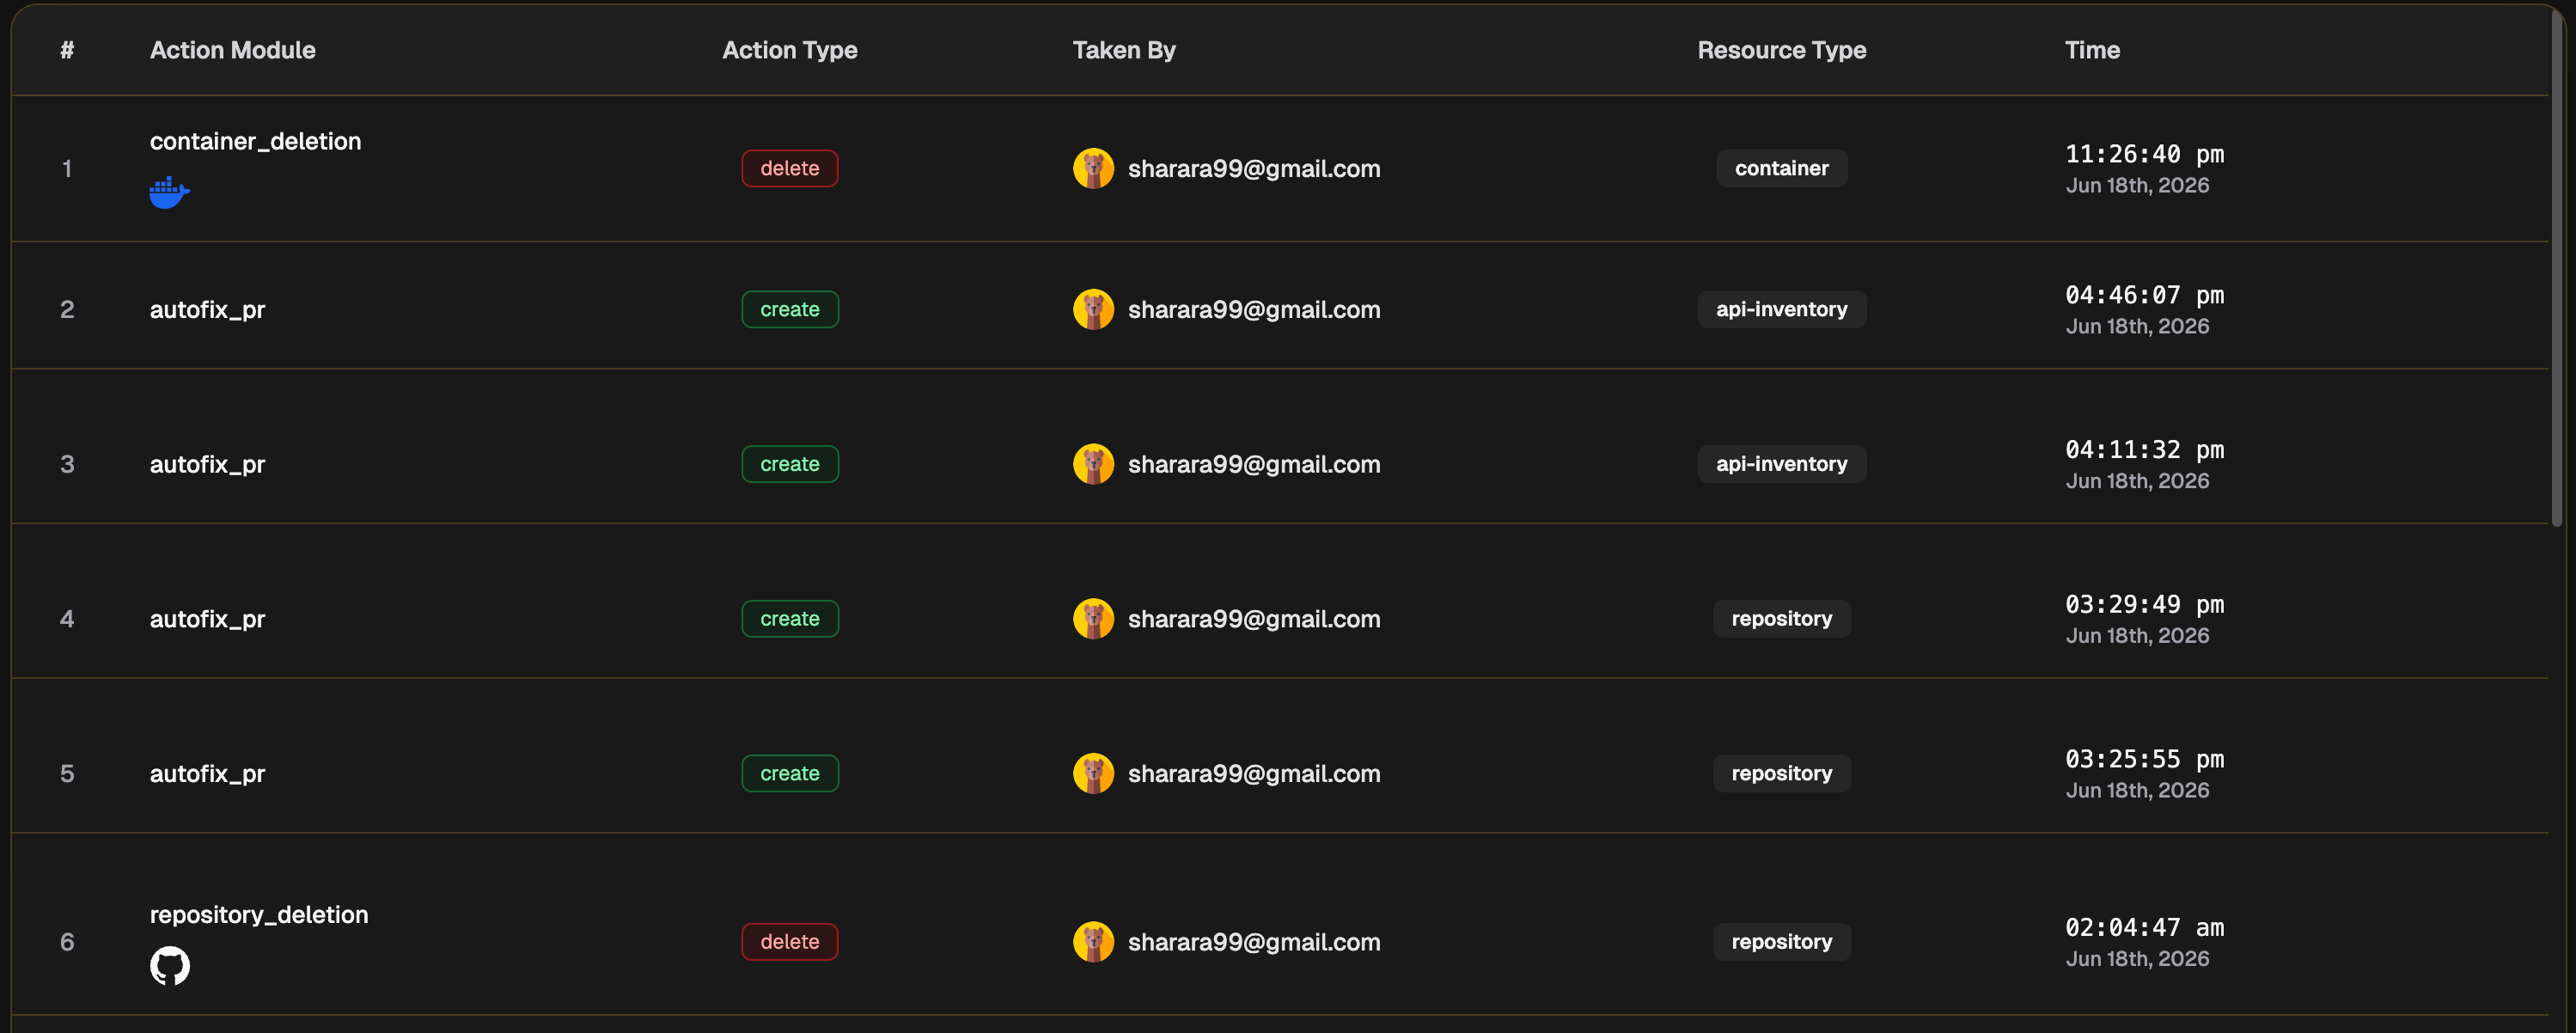2576x1033 pixels.
Task: Click row number 4
Action: click(x=67, y=619)
